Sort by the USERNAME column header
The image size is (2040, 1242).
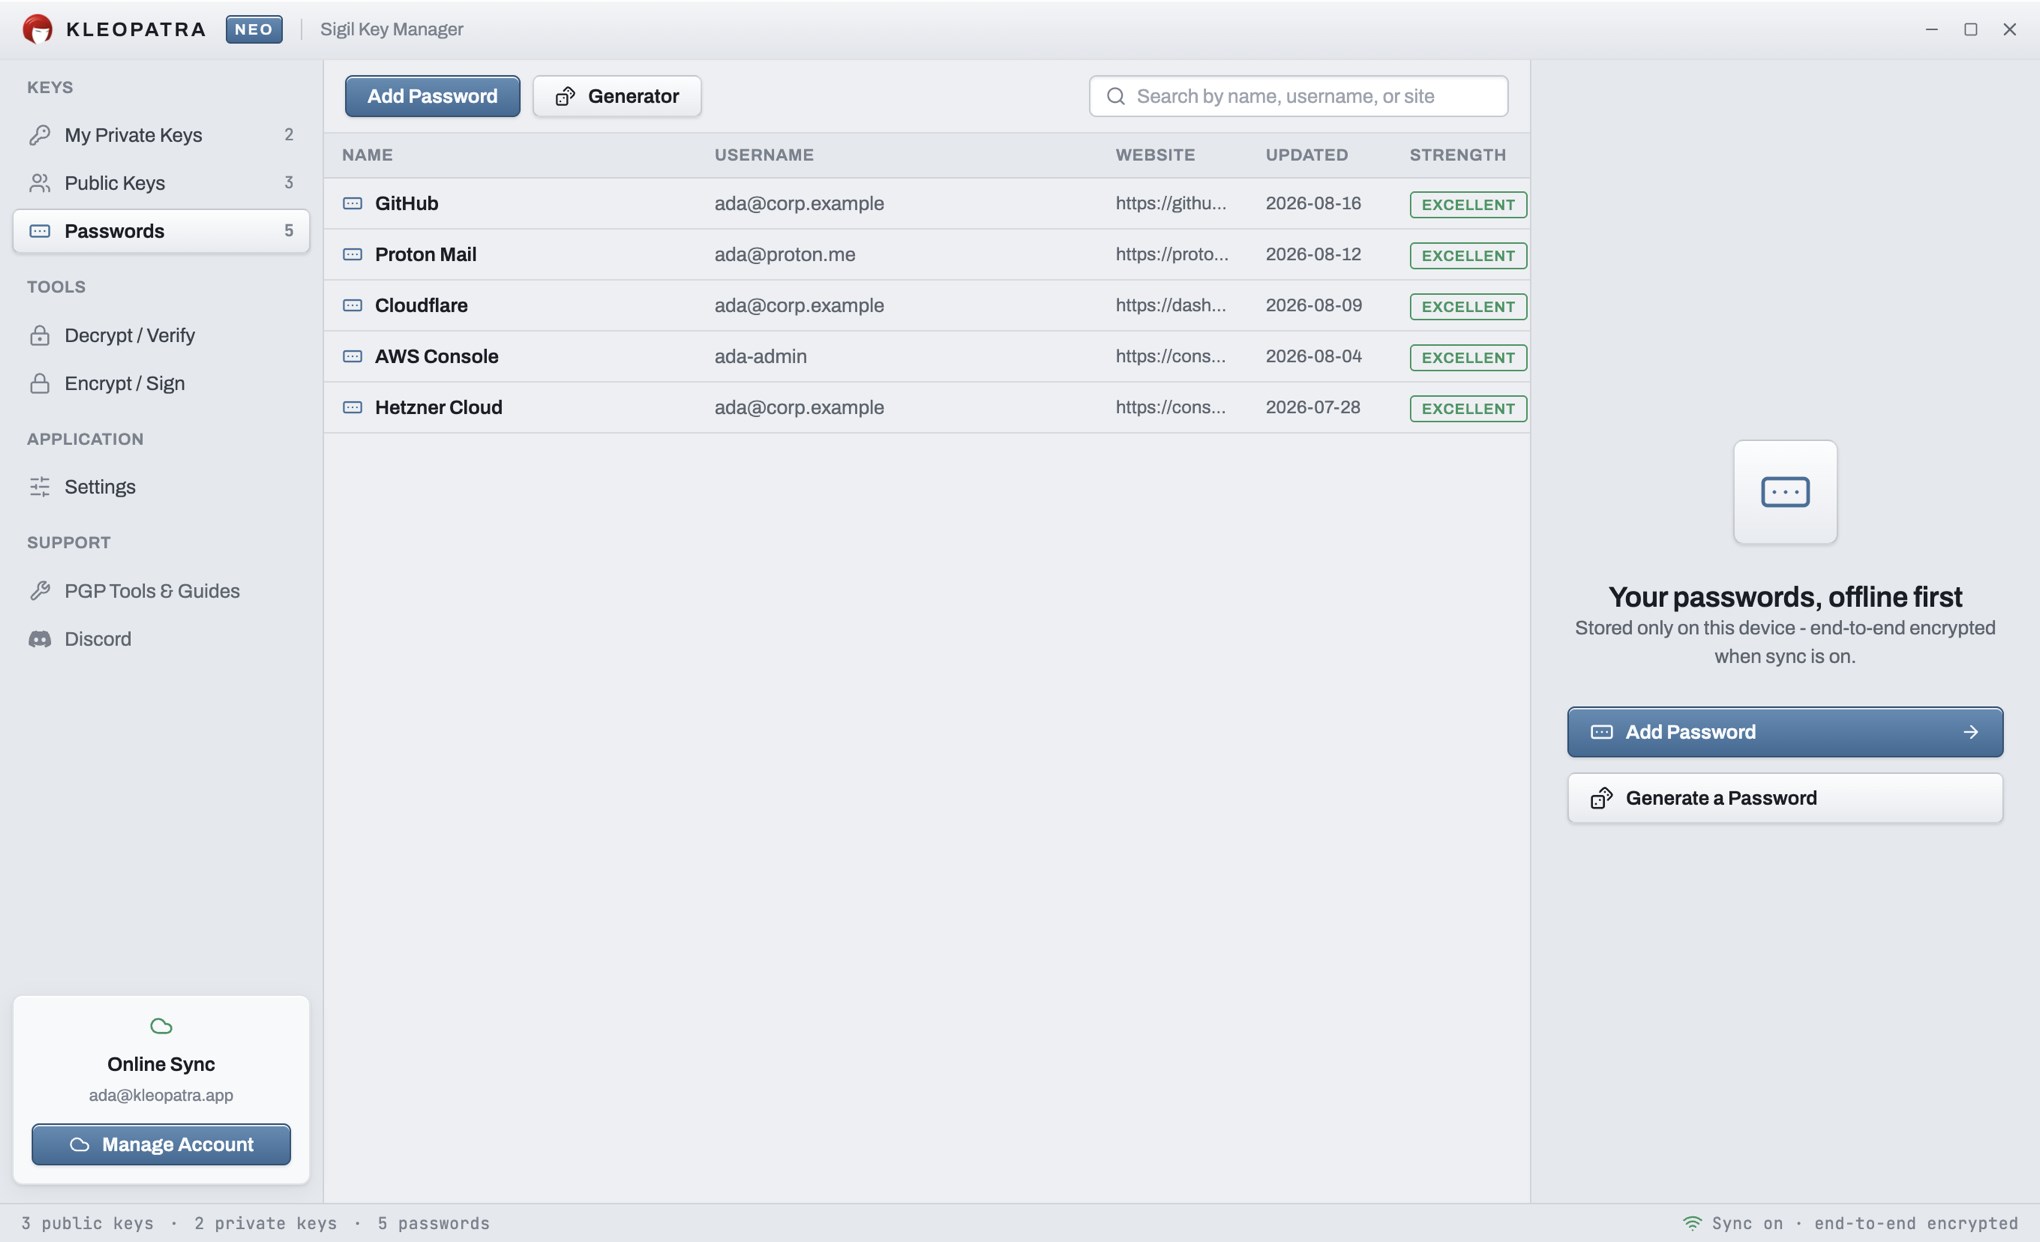(x=764, y=155)
